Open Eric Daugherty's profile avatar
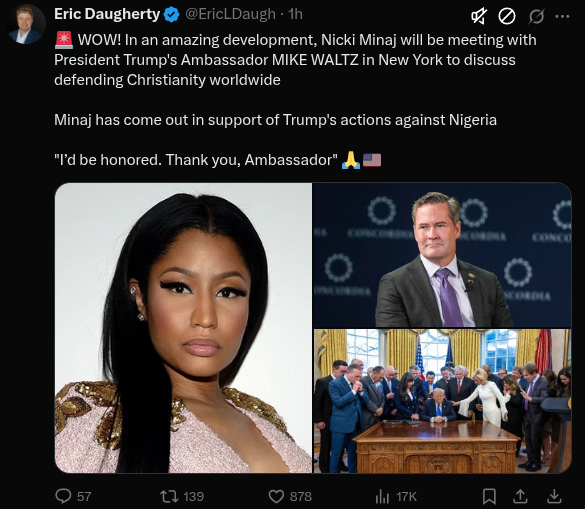Viewport: 585px width, 509px height. 26,24
